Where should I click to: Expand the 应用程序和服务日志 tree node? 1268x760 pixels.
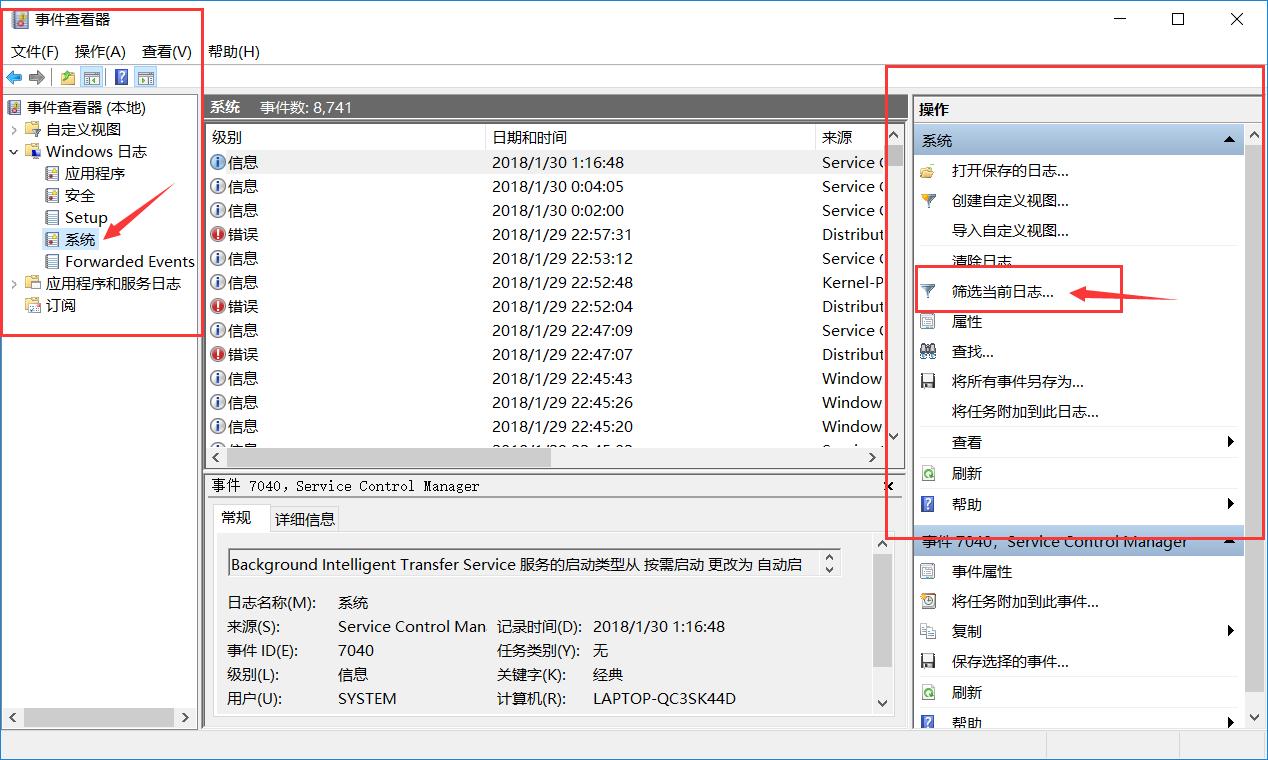(15, 283)
